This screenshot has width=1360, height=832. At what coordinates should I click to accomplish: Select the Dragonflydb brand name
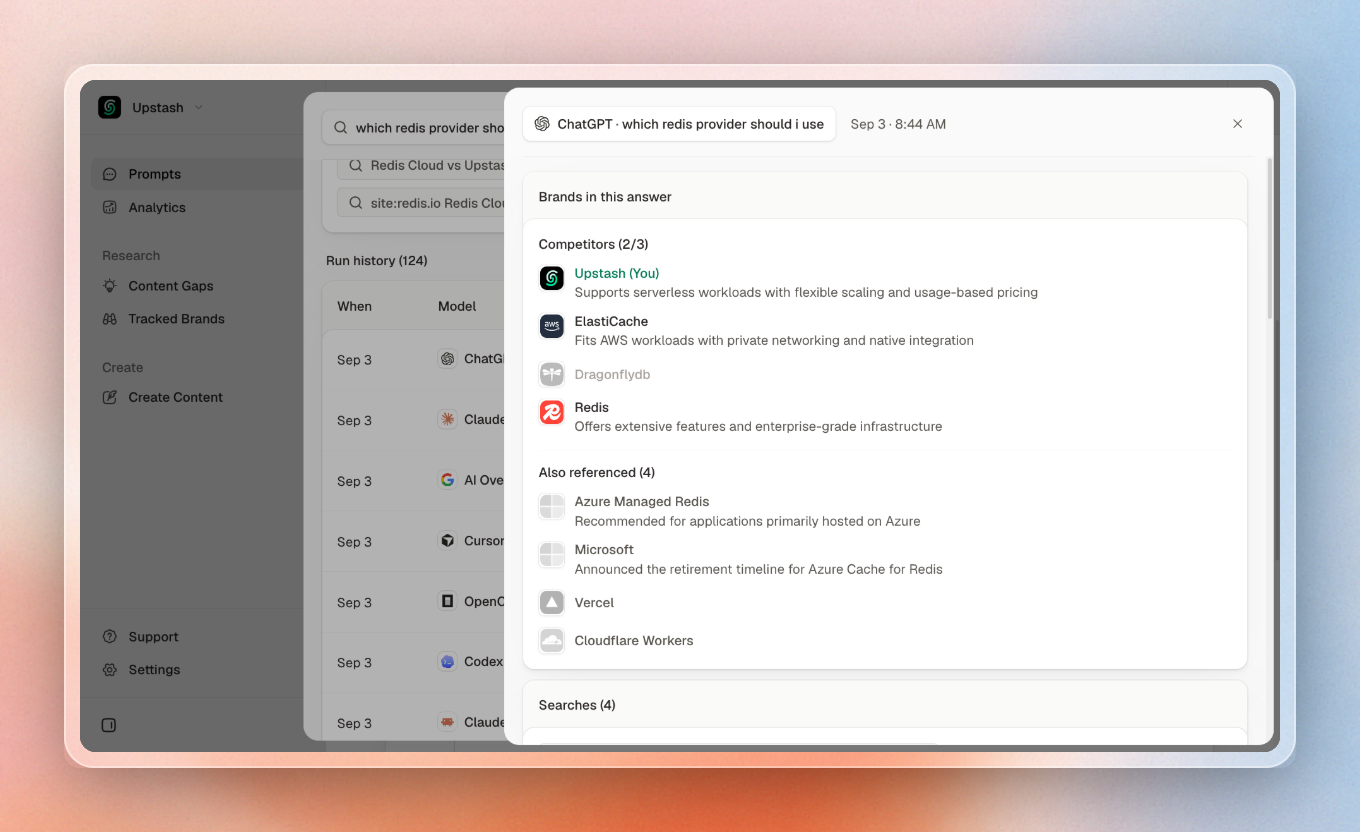[x=613, y=374]
